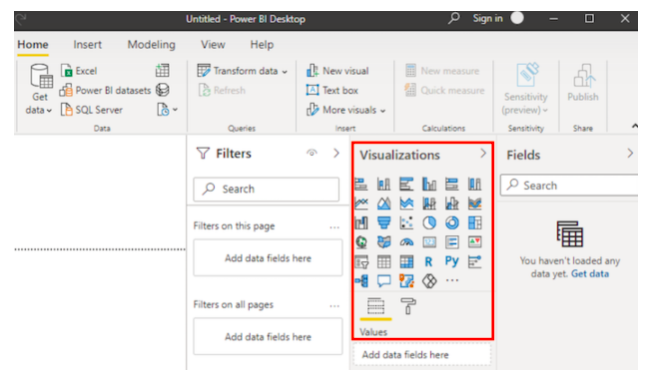
Task: Insert the Map globe visual
Action: [361, 242]
